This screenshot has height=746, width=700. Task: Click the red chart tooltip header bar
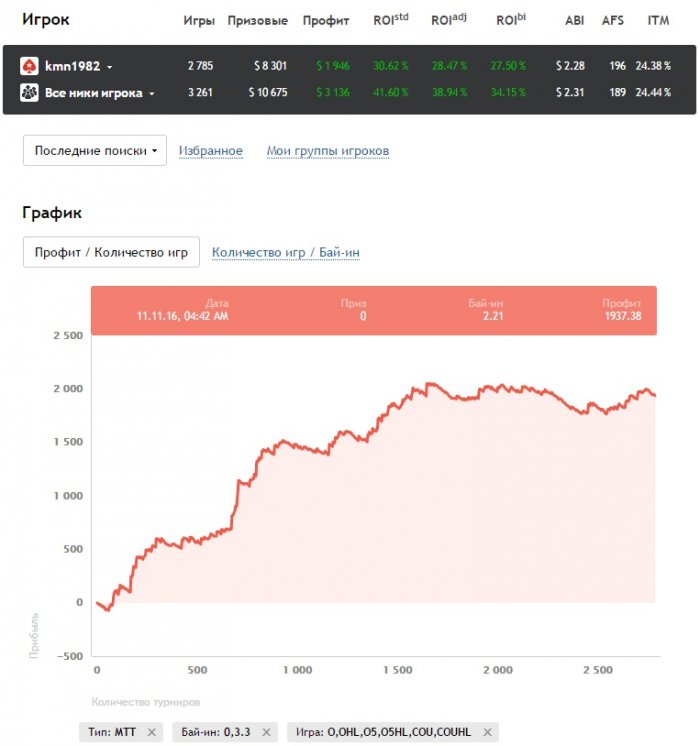coord(374,310)
